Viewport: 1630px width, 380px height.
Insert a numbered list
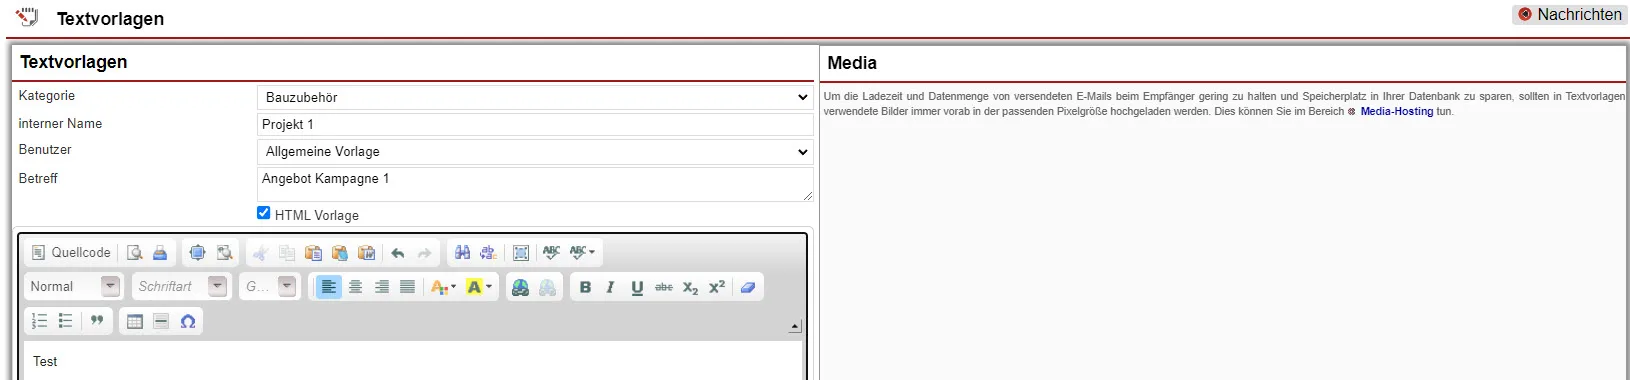click(x=39, y=321)
